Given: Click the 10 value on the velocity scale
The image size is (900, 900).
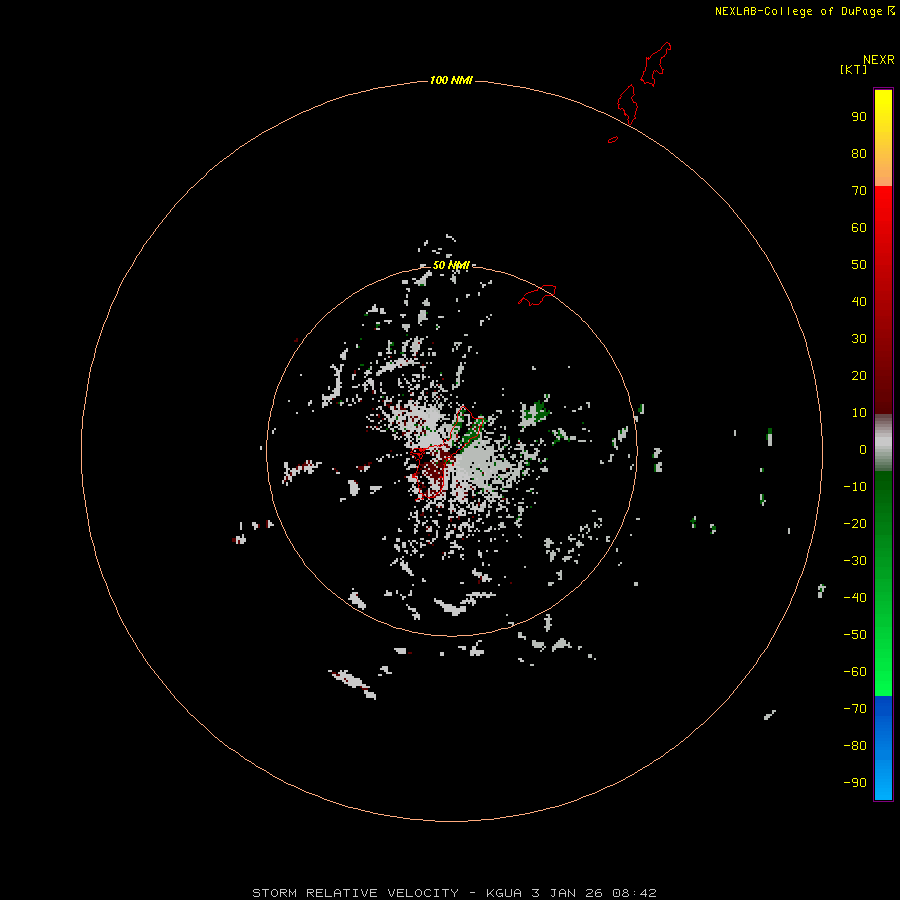Looking at the screenshot, I should click(x=859, y=413).
